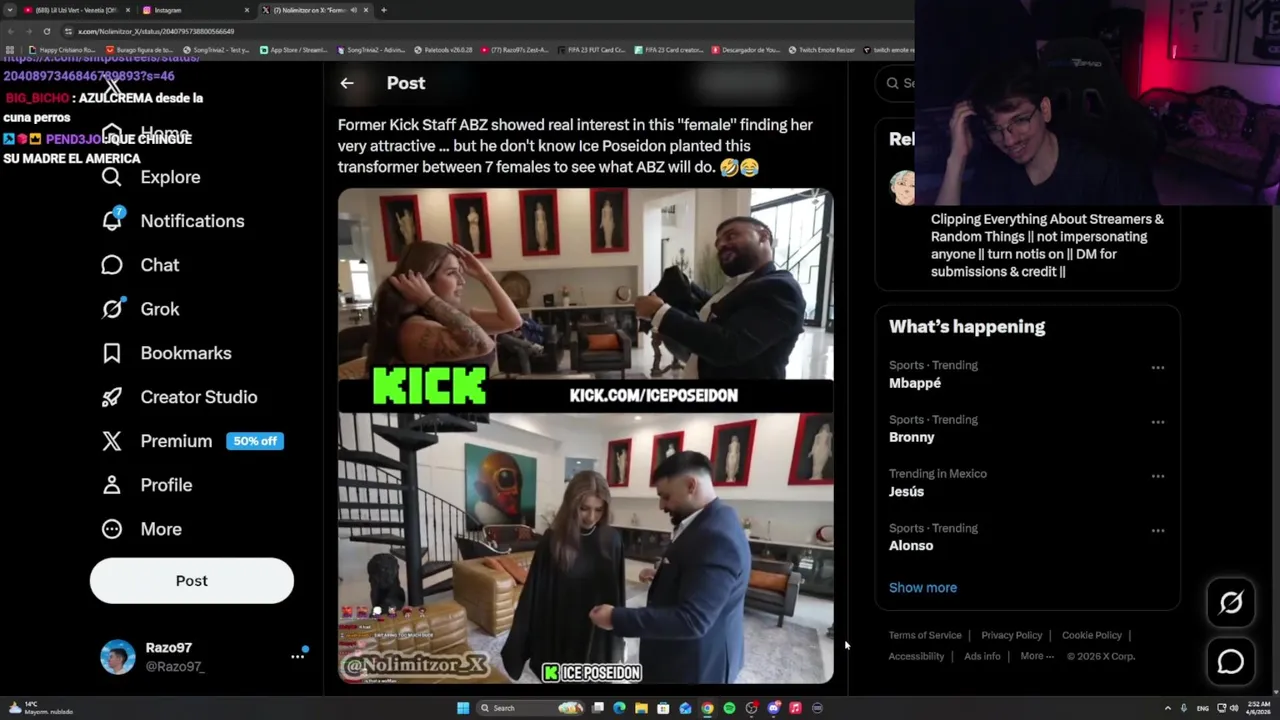Open the Cookie Policy link
The image size is (1280, 720).
point(1092,635)
